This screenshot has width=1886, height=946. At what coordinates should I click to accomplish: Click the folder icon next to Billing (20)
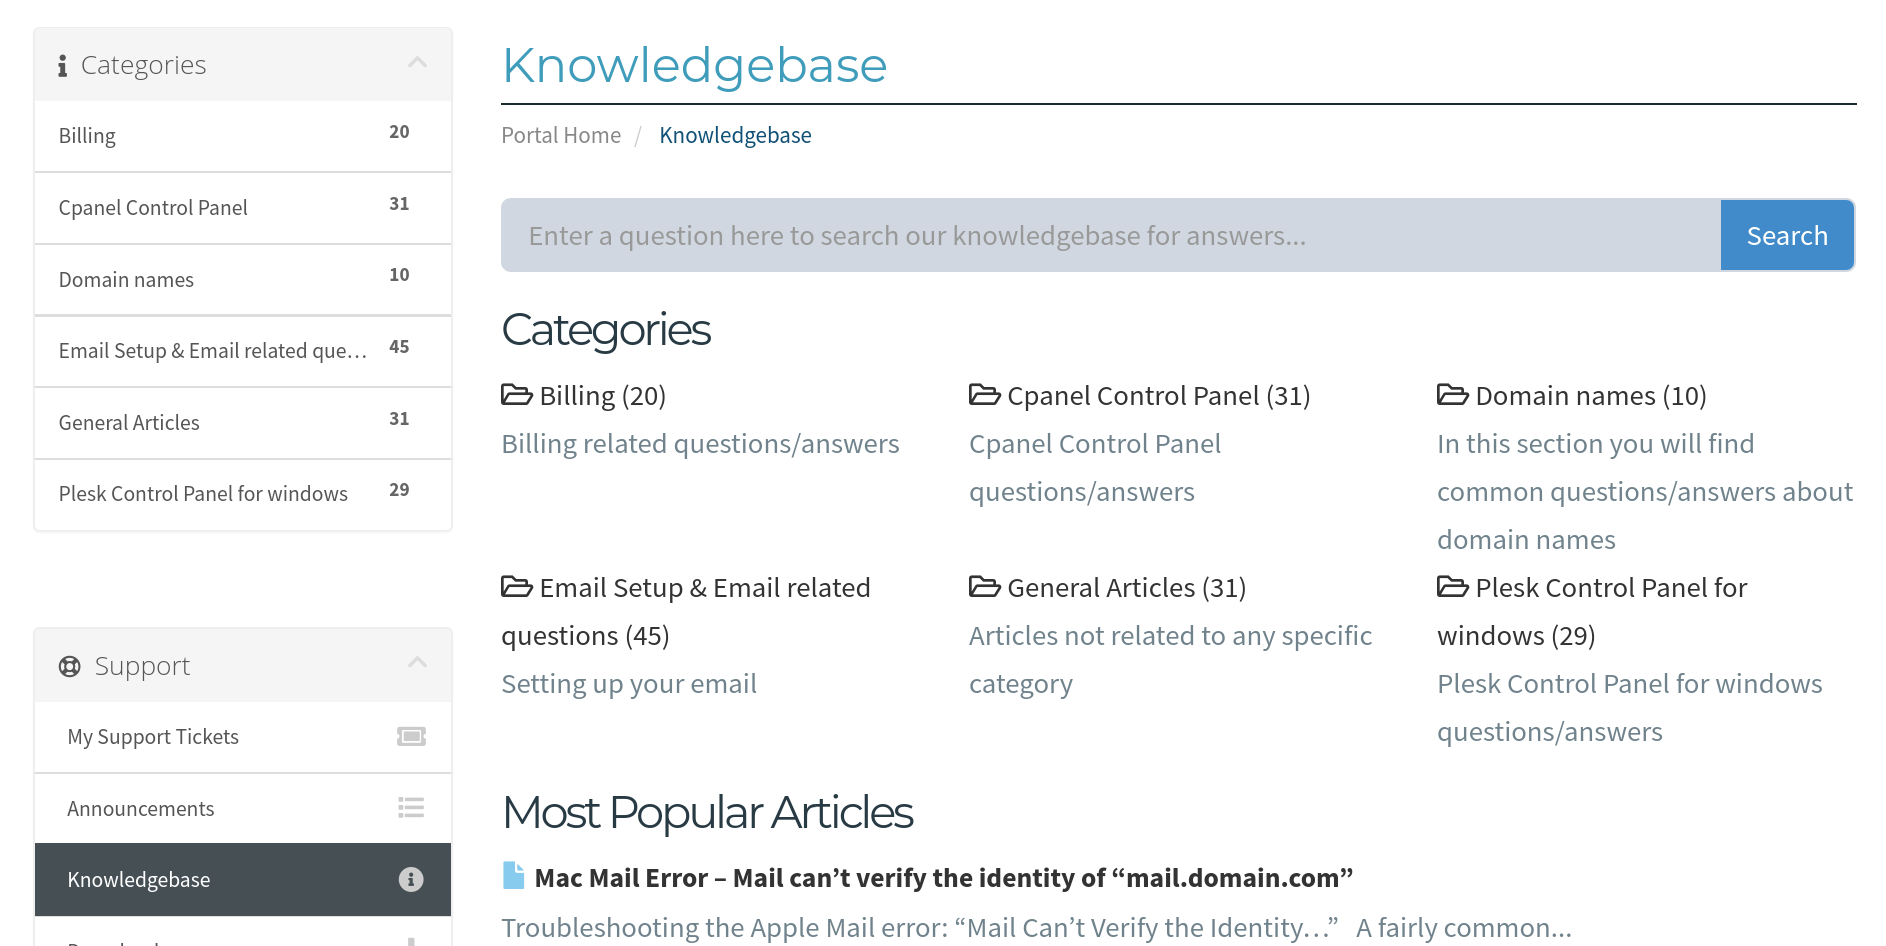point(517,395)
